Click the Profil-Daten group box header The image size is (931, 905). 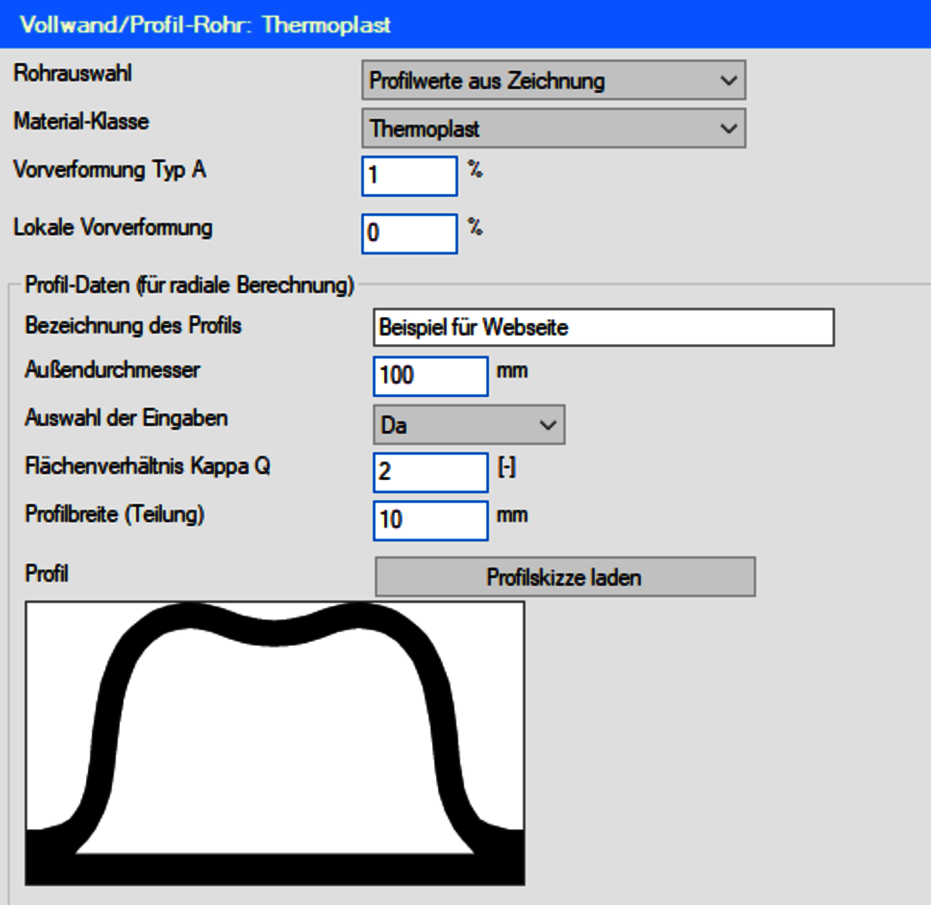188,286
